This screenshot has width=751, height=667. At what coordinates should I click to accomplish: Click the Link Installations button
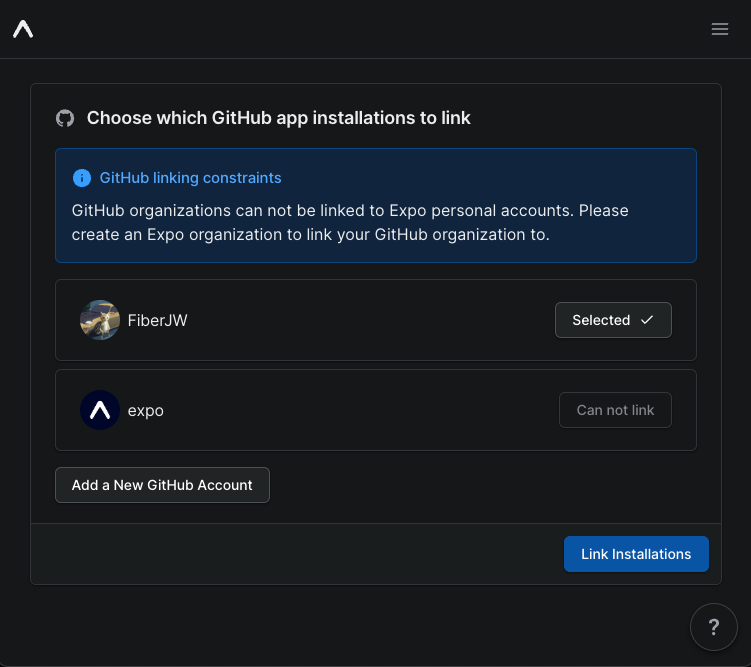pyautogui.click(x=636, y=554)
